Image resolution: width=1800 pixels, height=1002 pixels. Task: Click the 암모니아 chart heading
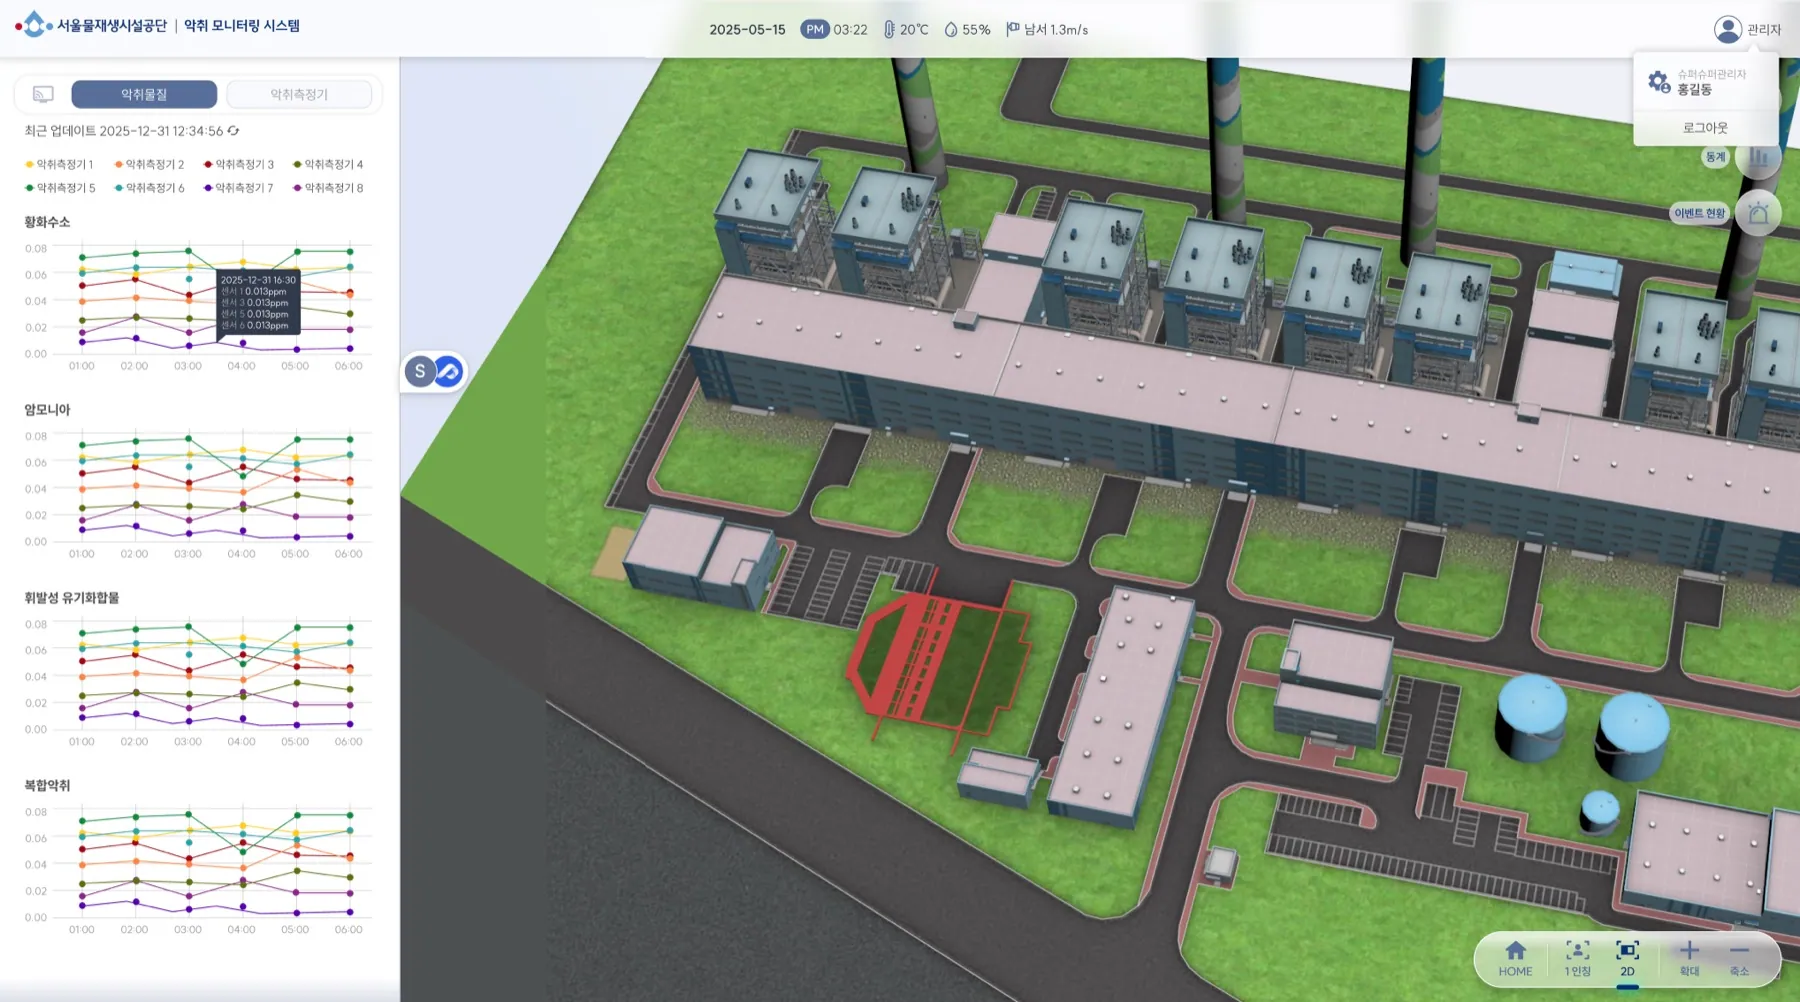47,410
